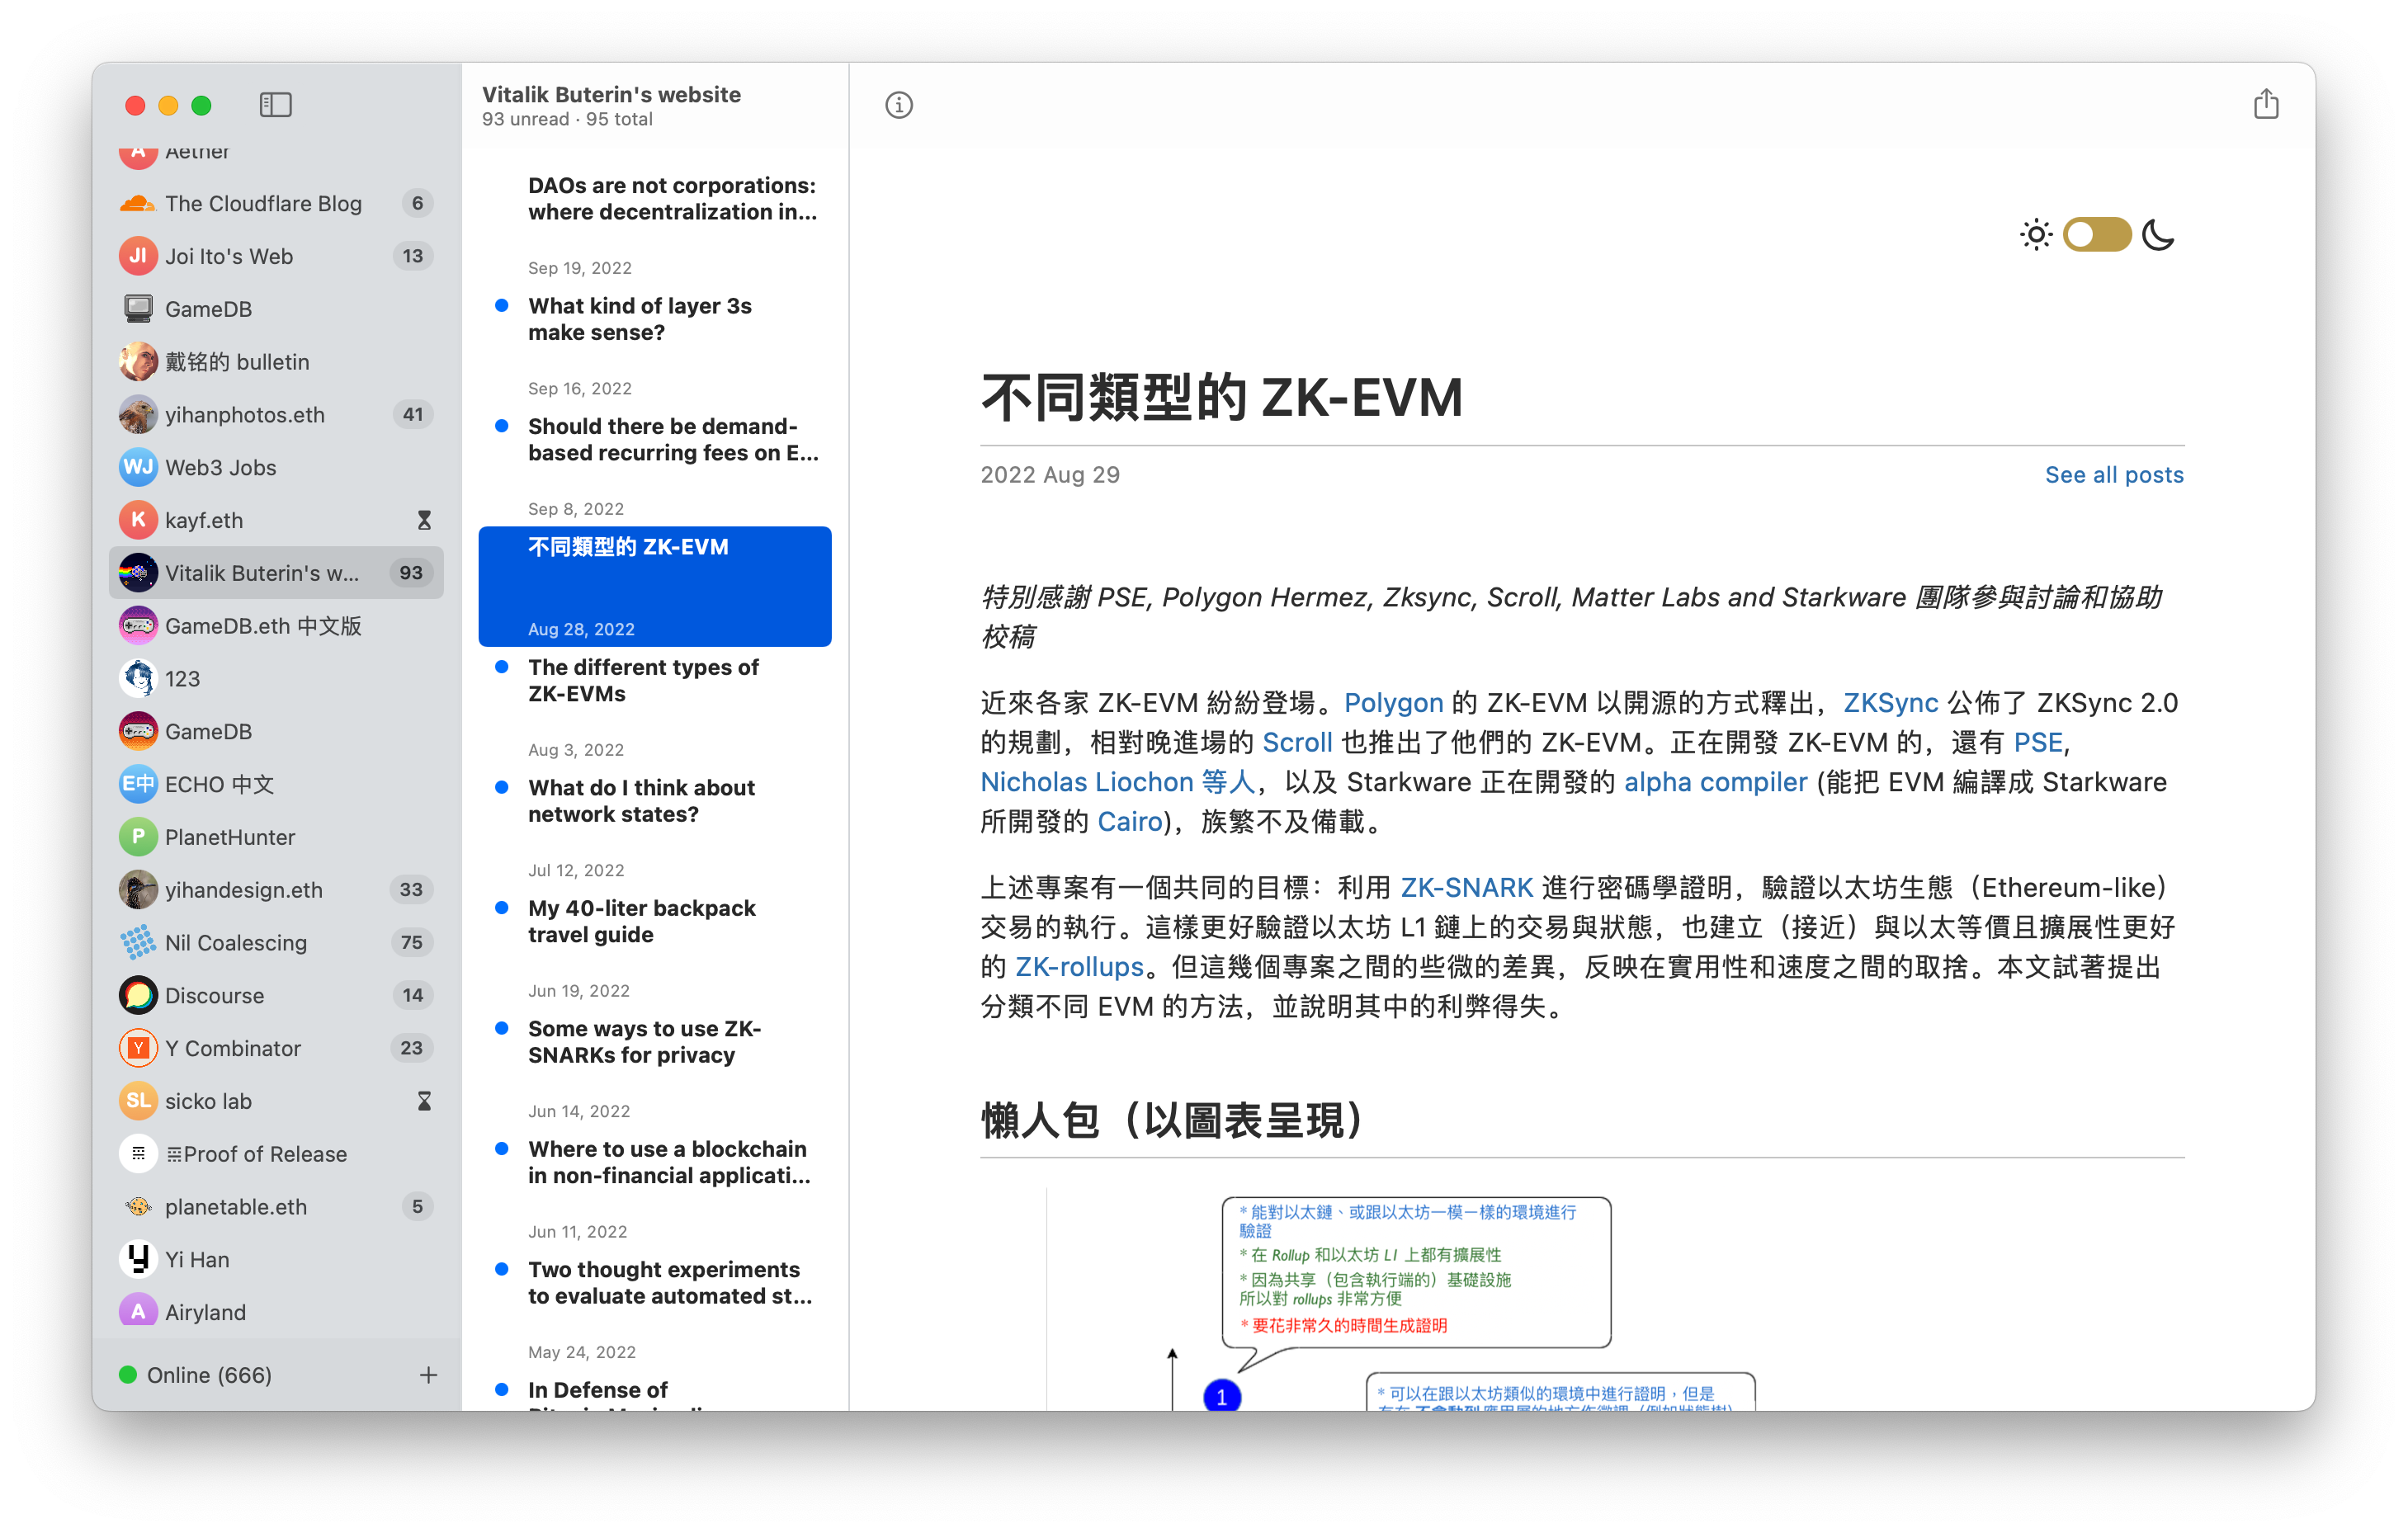Open 'See all posts' link
The width and height of the screenshot is (2408, 1533).
tap(2113, 475)
